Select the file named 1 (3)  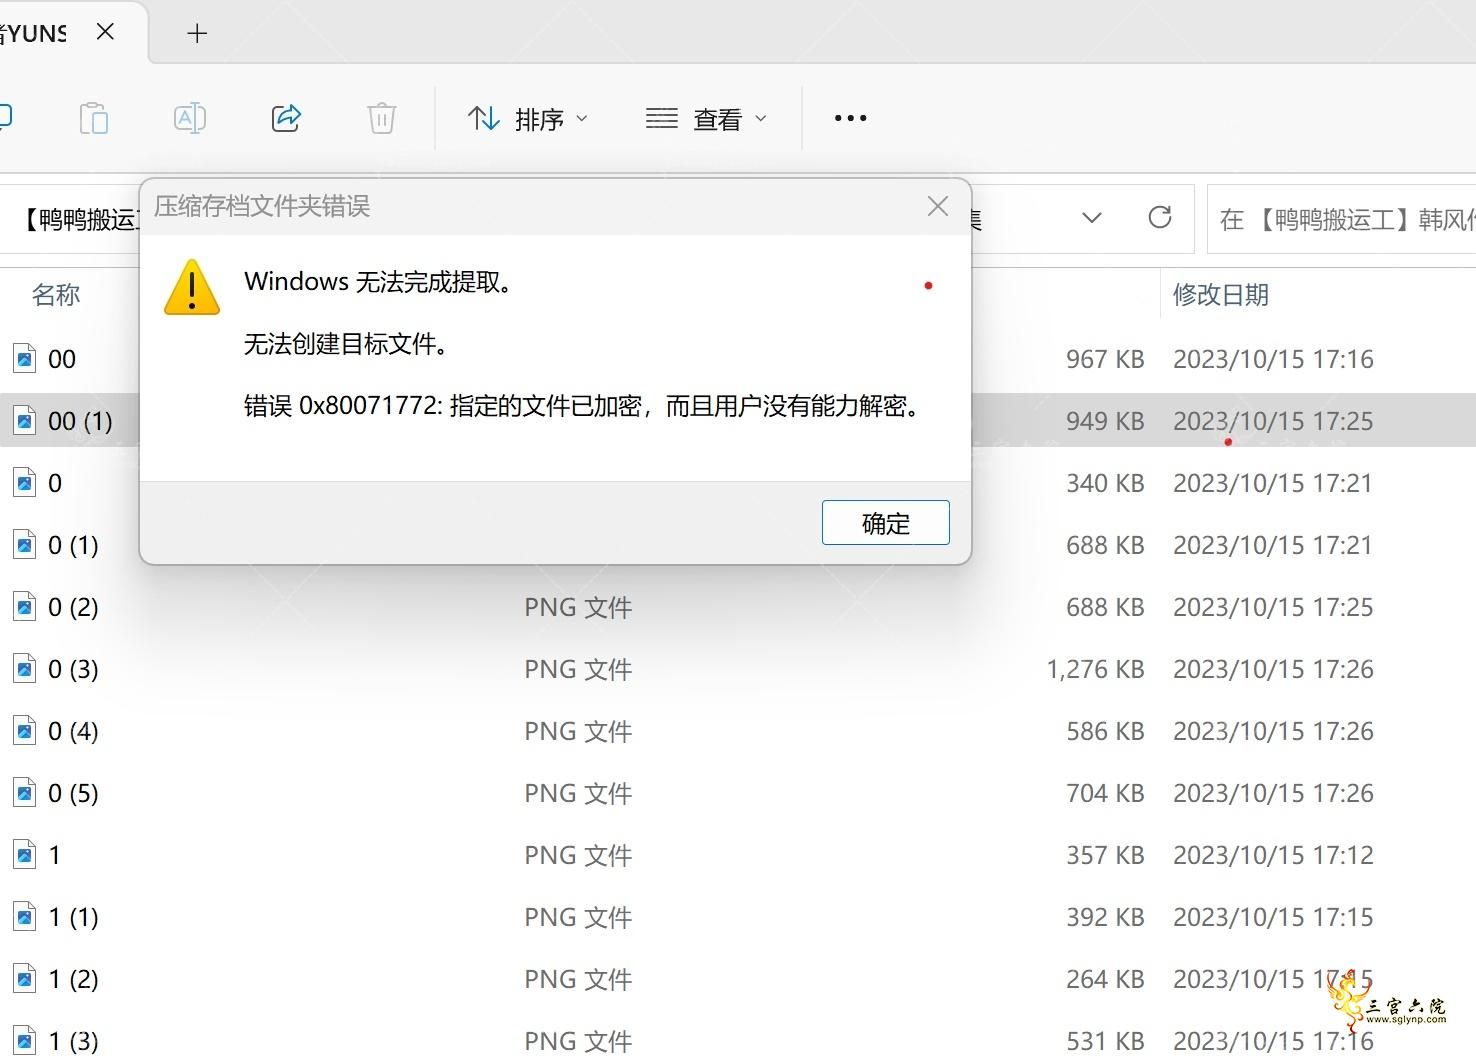pos(73,1041)
